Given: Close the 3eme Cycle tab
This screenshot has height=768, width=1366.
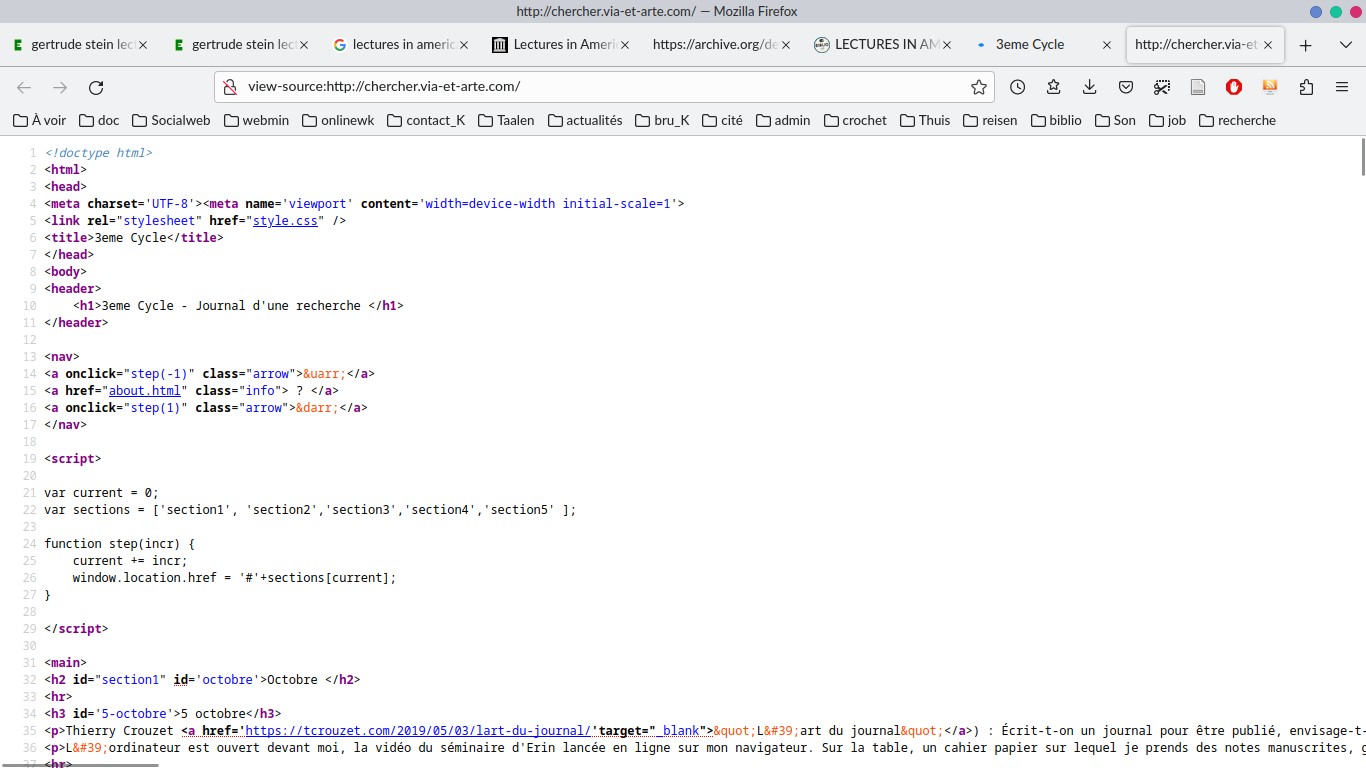Looking at the screenshot, I should [x=1107, y=45].
